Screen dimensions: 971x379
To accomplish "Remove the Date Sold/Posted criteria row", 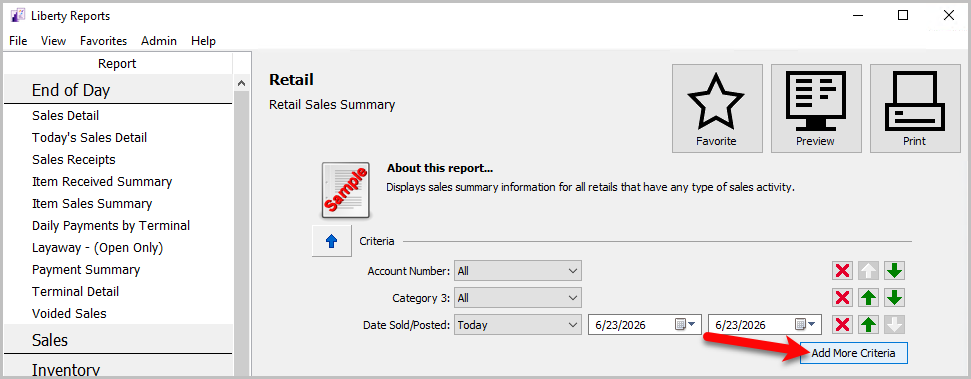I will (x=842, y=325).
